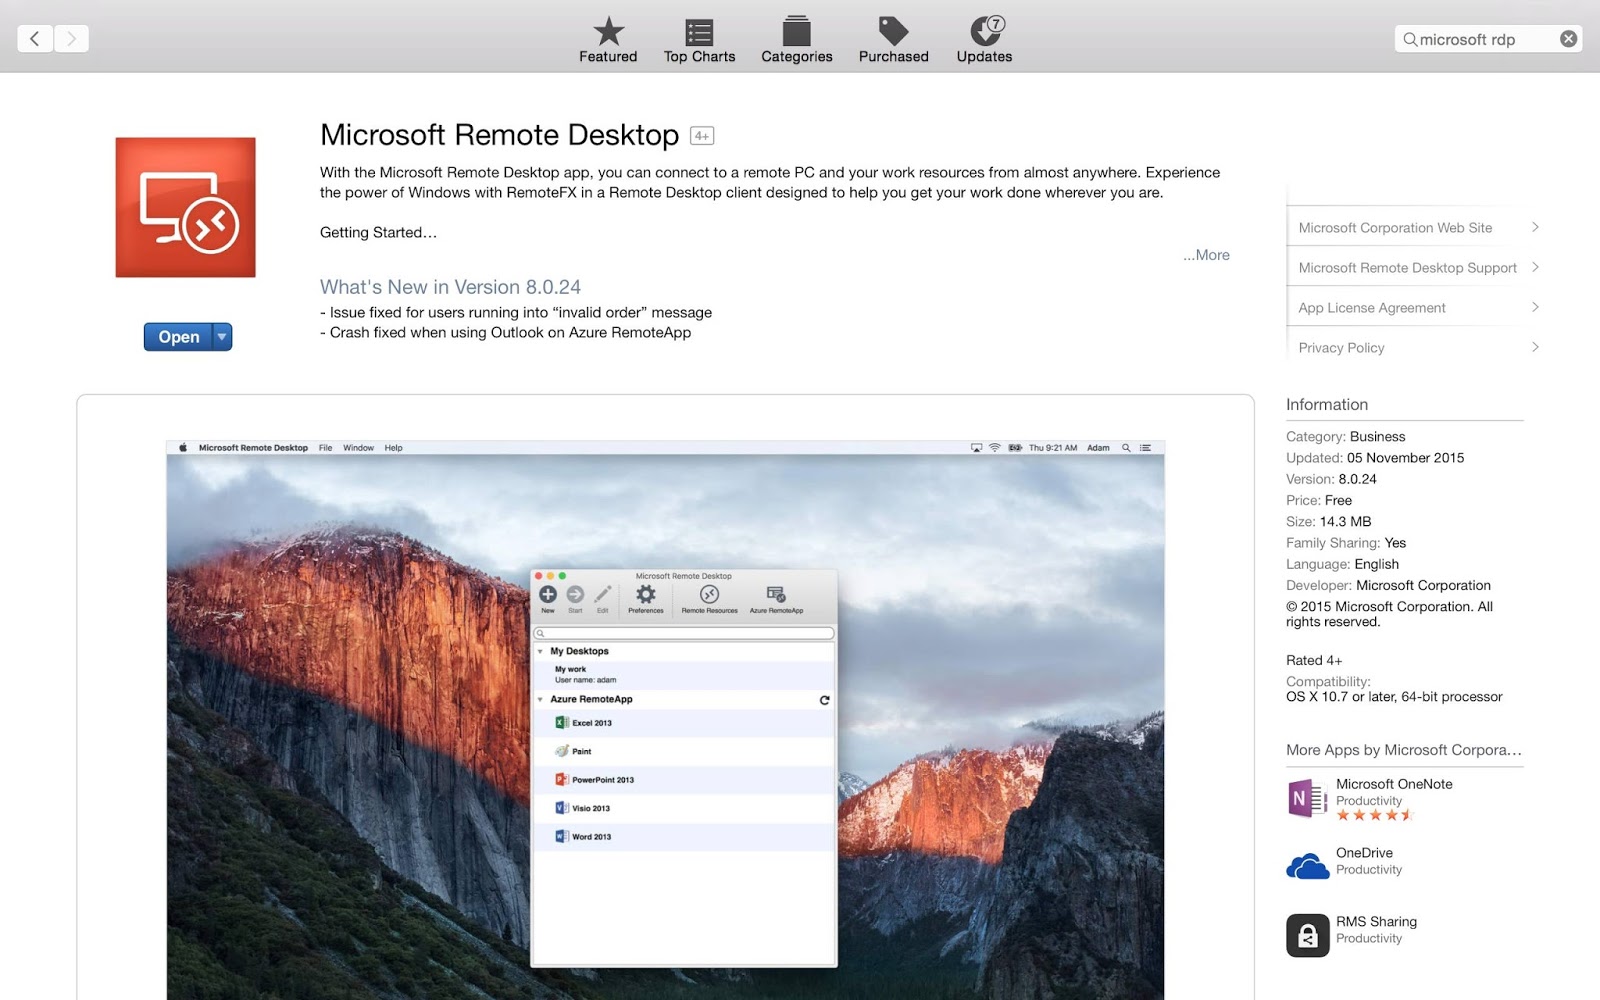Click Help menu in screenshot menu bar
Image resolution: width=1600 pixels, height=1000 pixels.
tap(393, 448)
